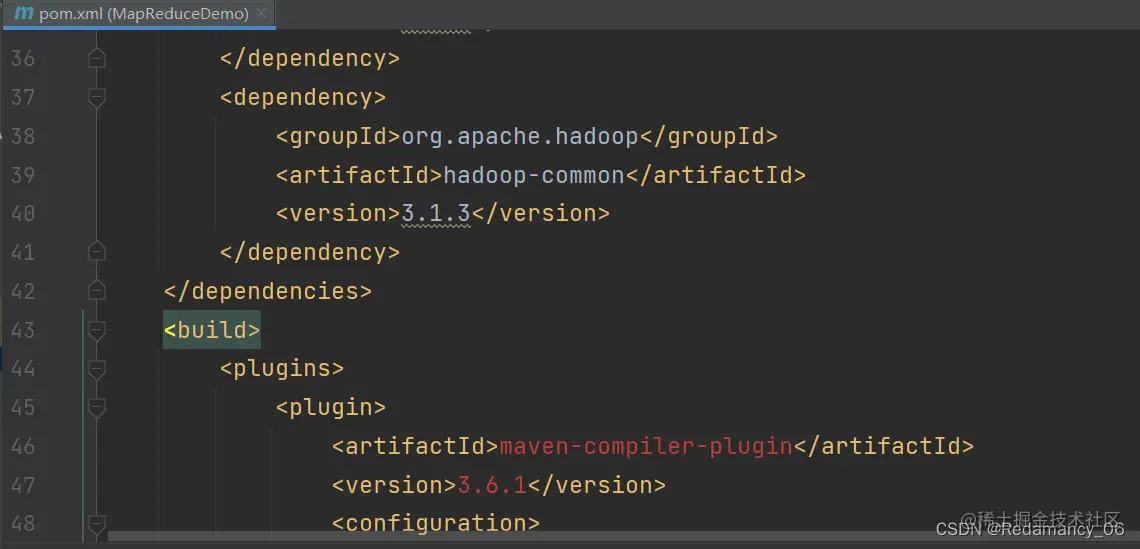Click the hadoop-common artifactId value
The width and height of the screenshot is (1140, 549).
click(534, 175)
